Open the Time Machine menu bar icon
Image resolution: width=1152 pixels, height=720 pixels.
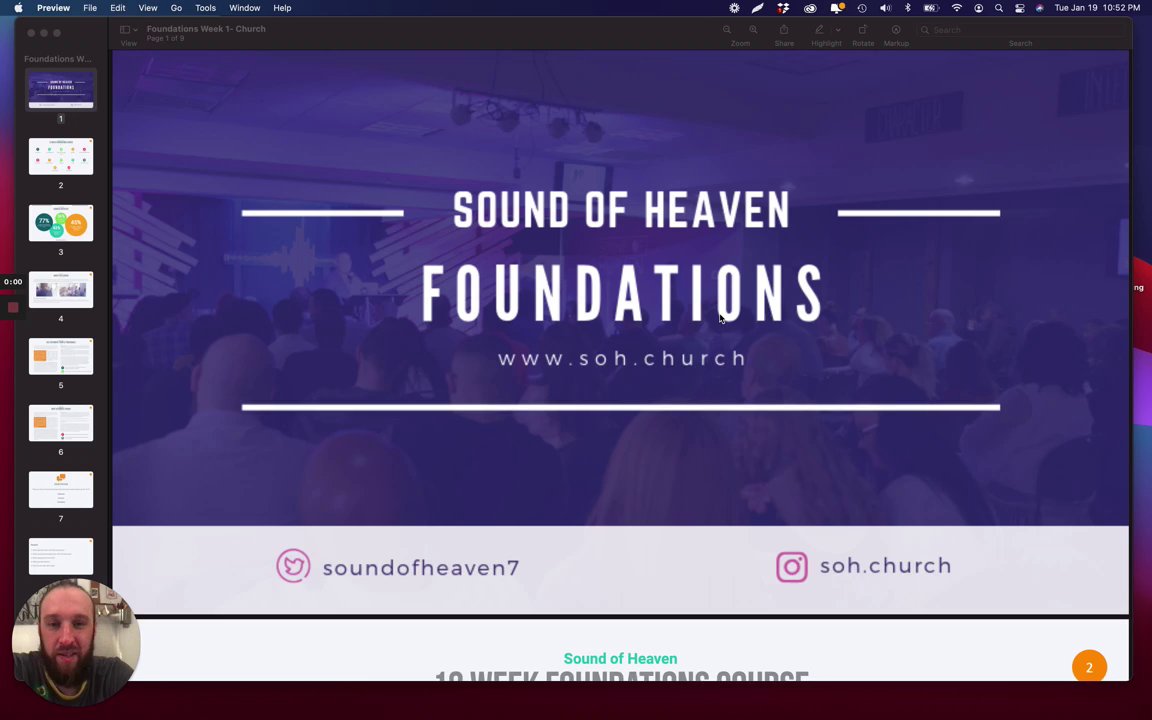tap(862, 8)
